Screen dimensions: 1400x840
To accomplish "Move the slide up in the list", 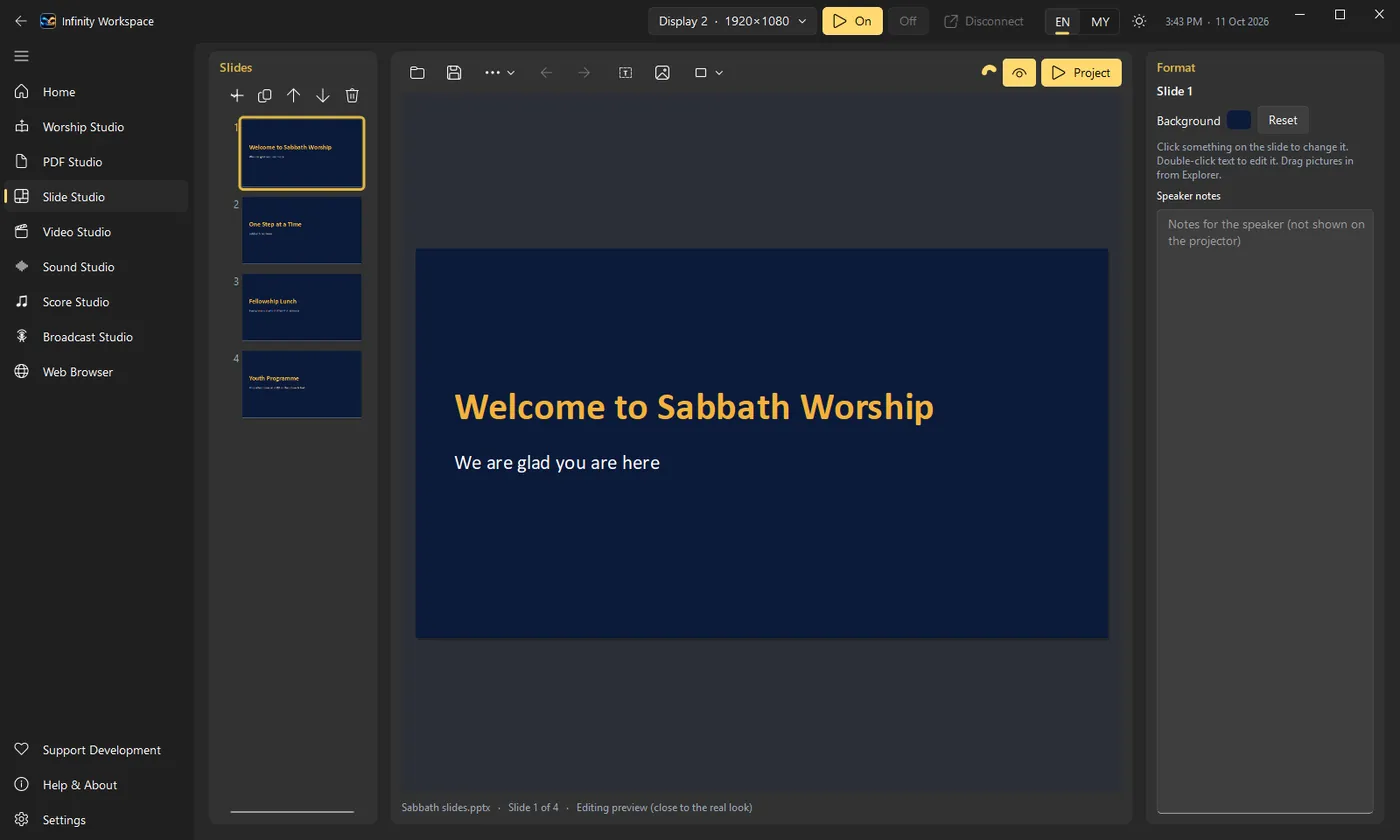I will point(294,96).
